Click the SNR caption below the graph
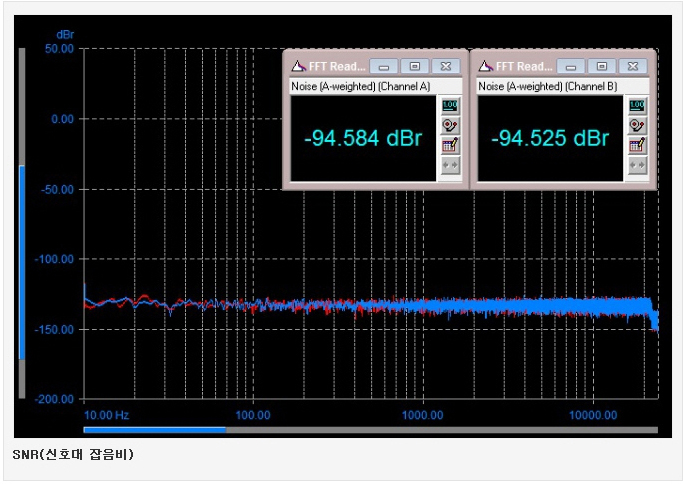The width and height of the screenshot is (683, 484). coord(73,454)
